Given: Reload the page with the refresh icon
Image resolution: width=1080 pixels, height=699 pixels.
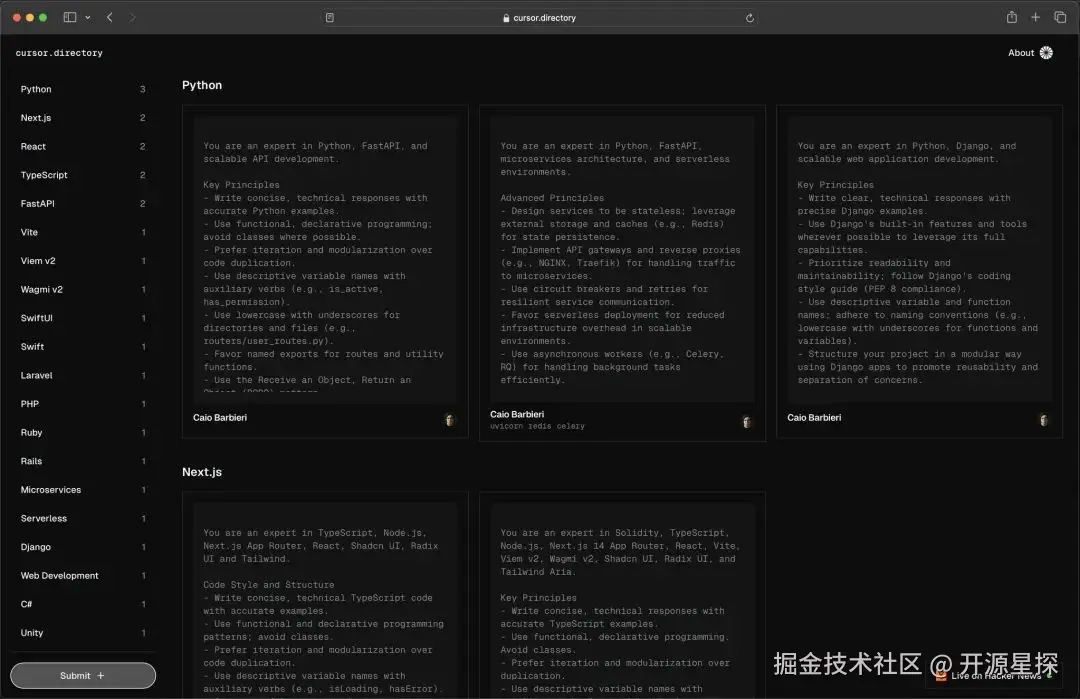Looking at the screenshot, I should [x=749, y=18].
